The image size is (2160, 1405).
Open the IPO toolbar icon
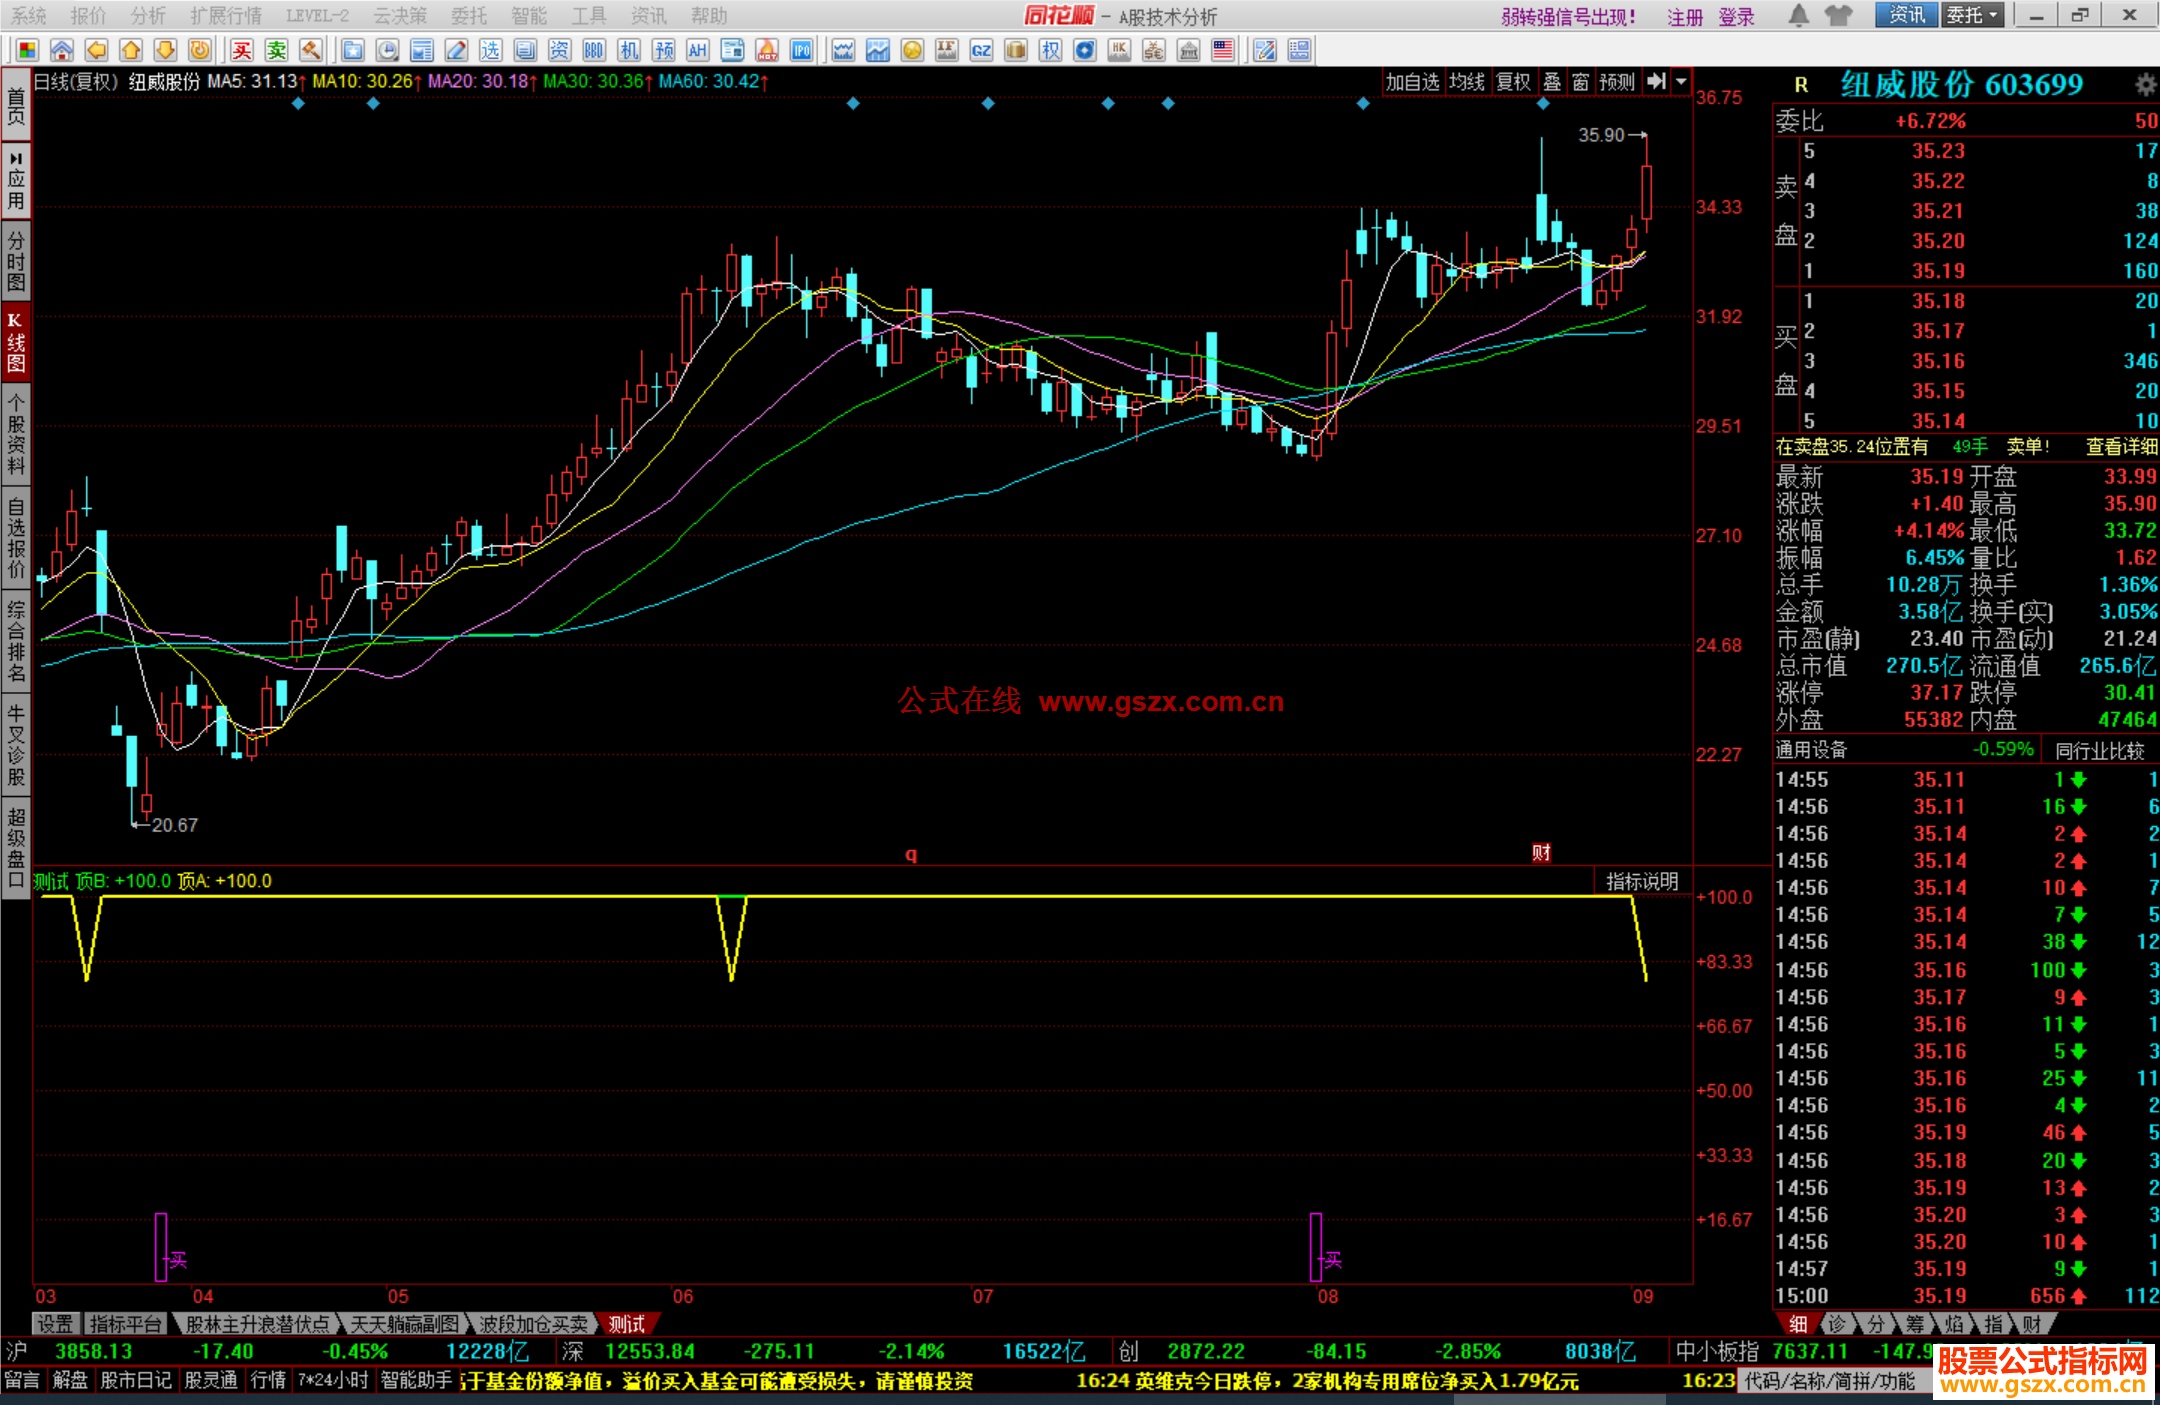click(x=801, y=50)
